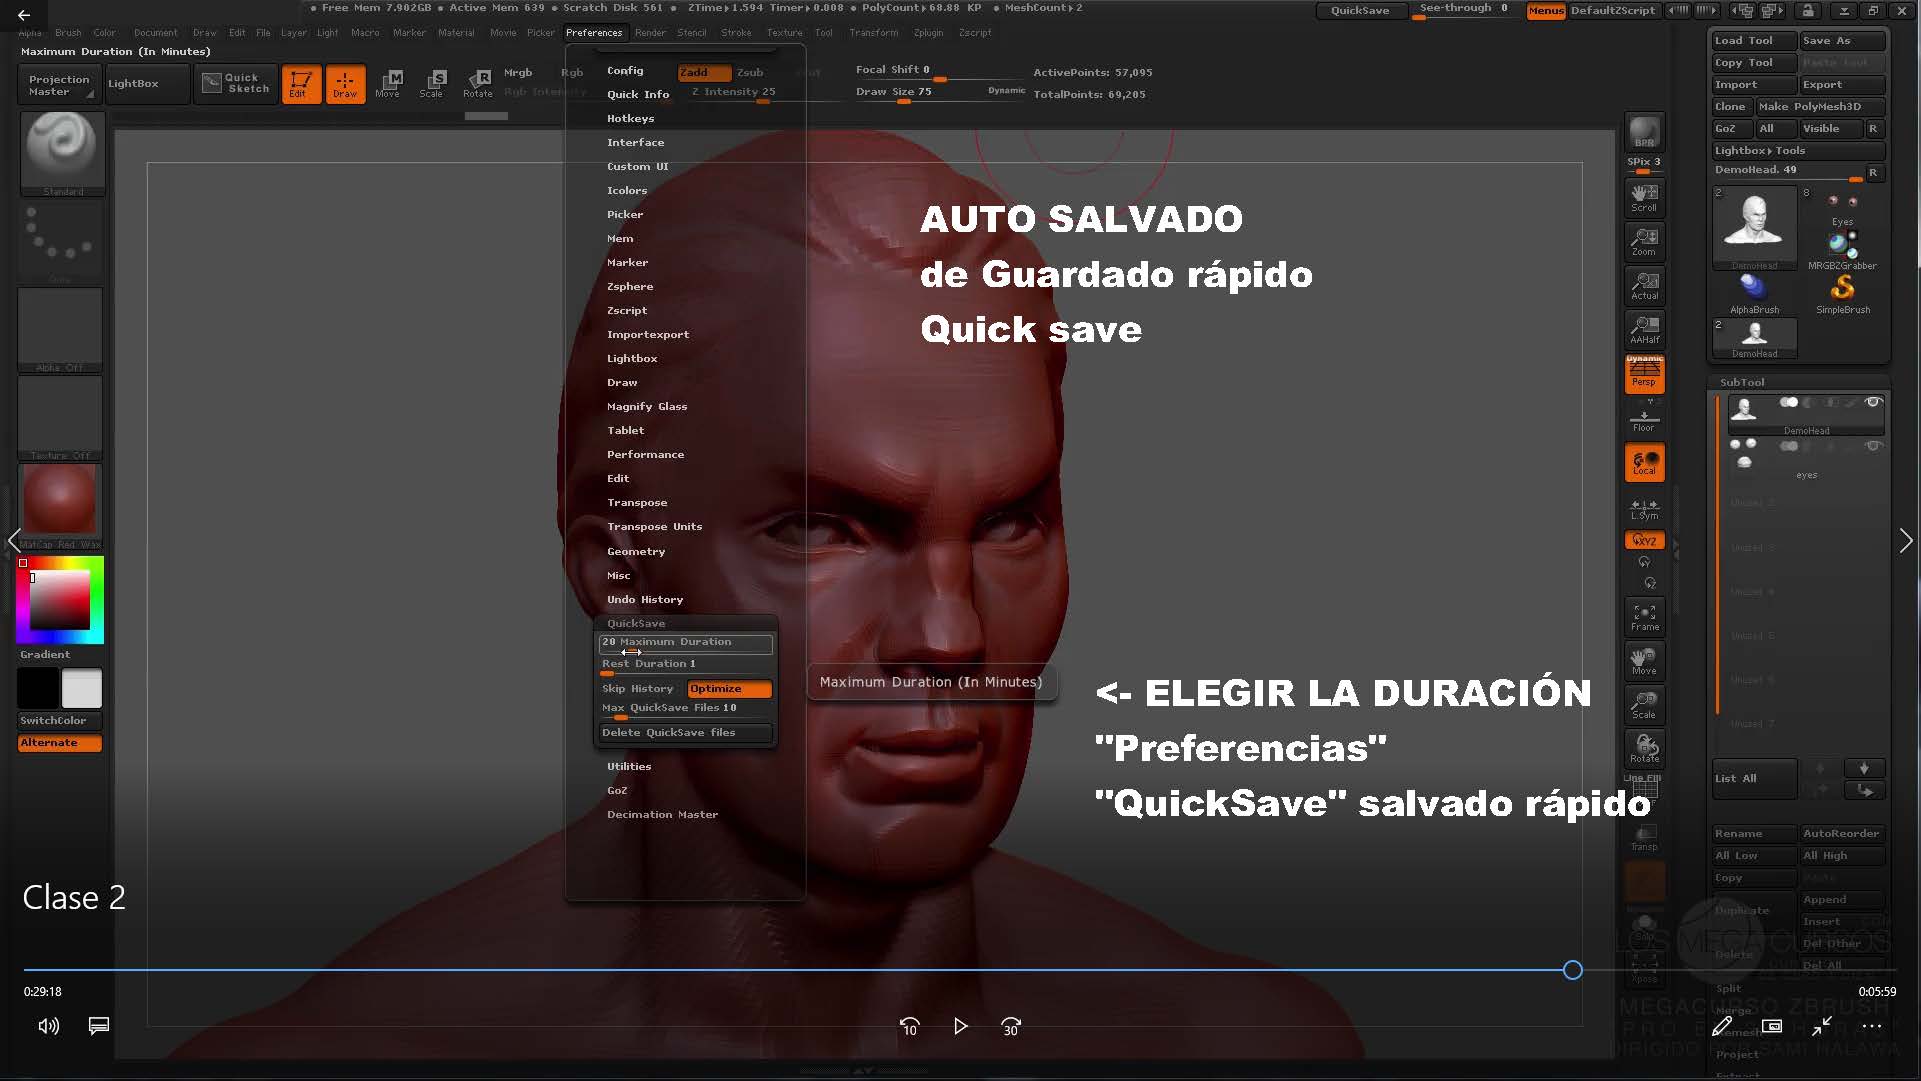This screenshot has height=1081, width=1921.
Task: Click the Load Tool button
Action: coord(1752,41)
